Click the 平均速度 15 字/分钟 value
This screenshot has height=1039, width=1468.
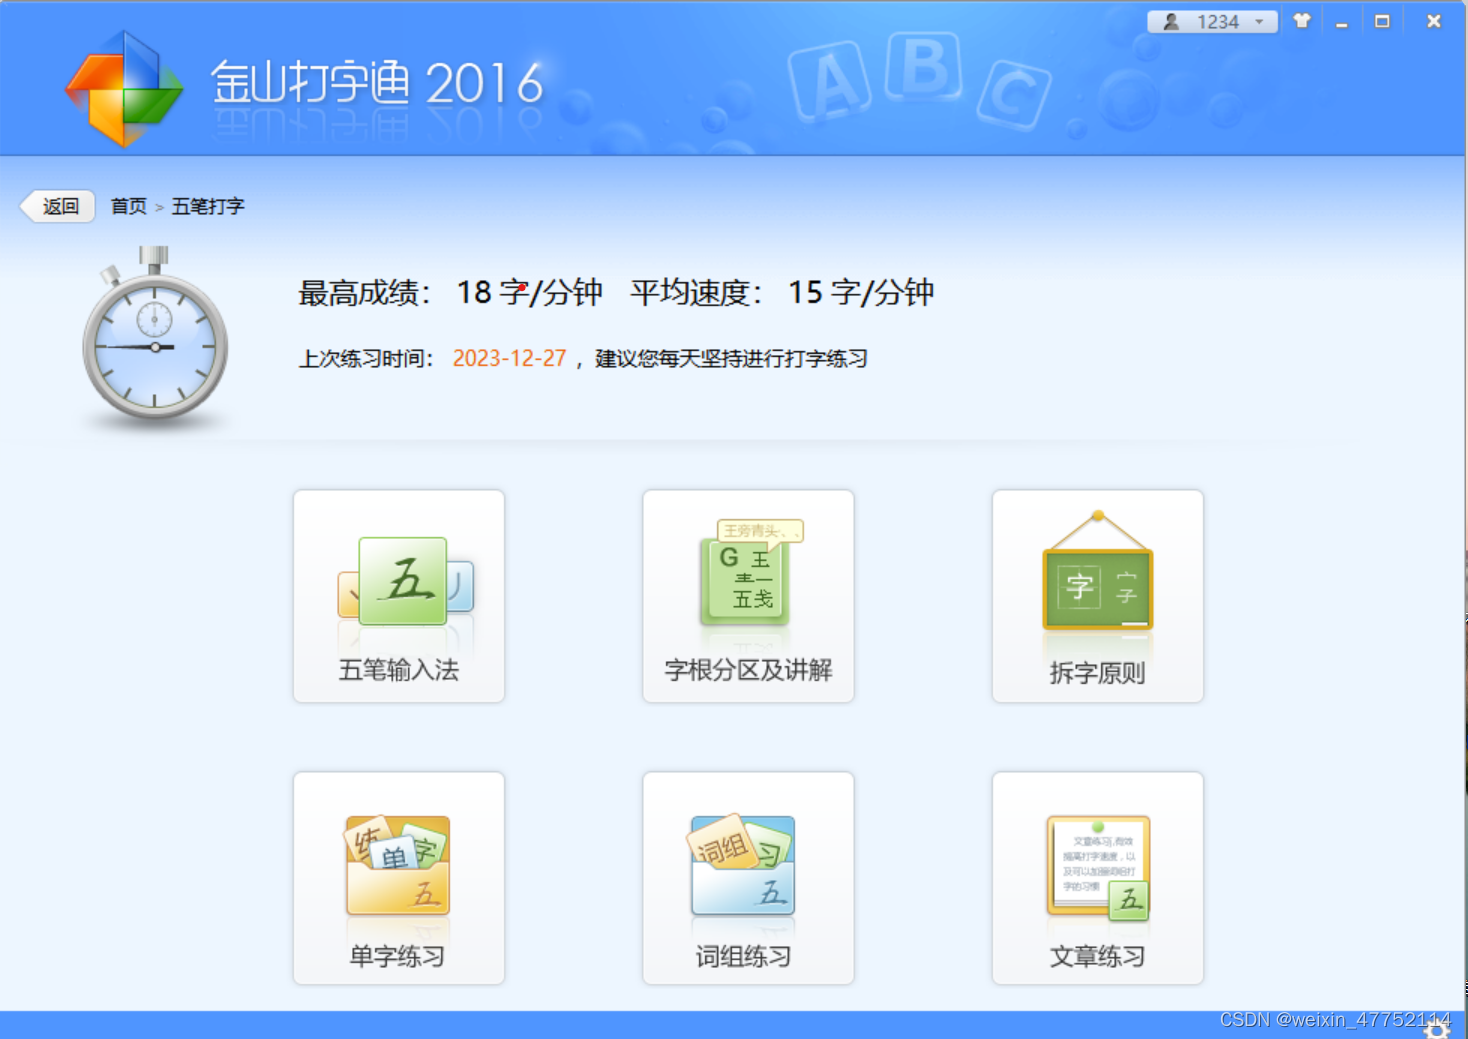click(861, 292)
